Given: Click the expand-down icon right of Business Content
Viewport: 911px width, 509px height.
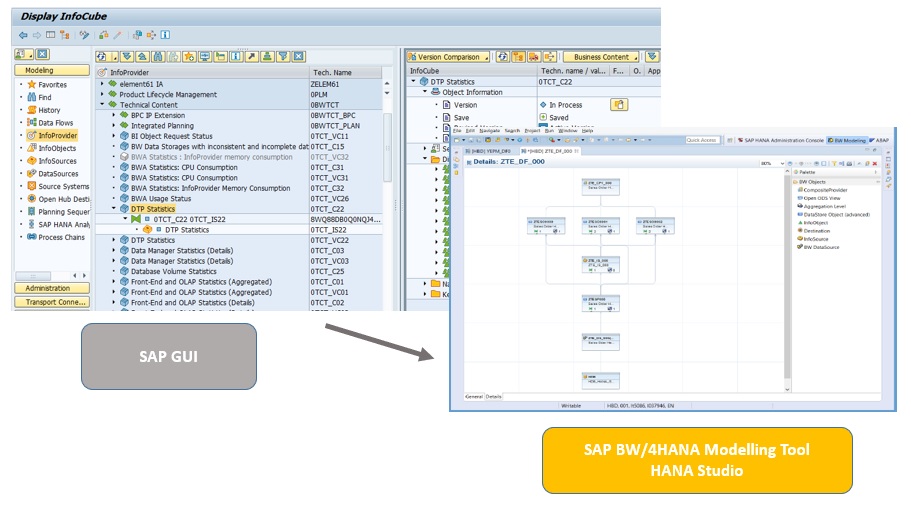Looking at the screenshot, I should tap(652, 56).
